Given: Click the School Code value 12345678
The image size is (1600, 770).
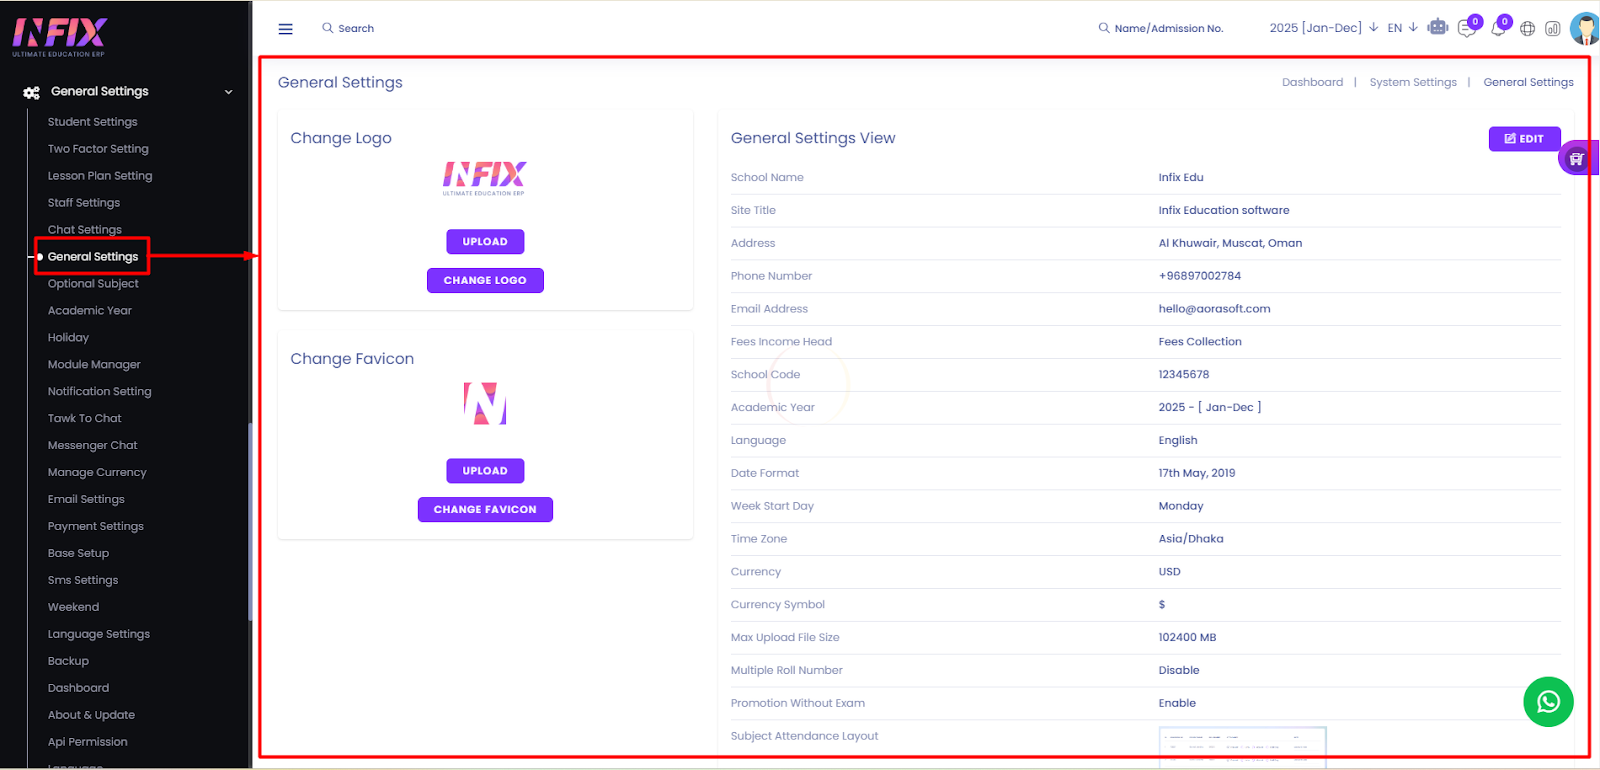Looking at the screenshot, I should click(1183, 375).
